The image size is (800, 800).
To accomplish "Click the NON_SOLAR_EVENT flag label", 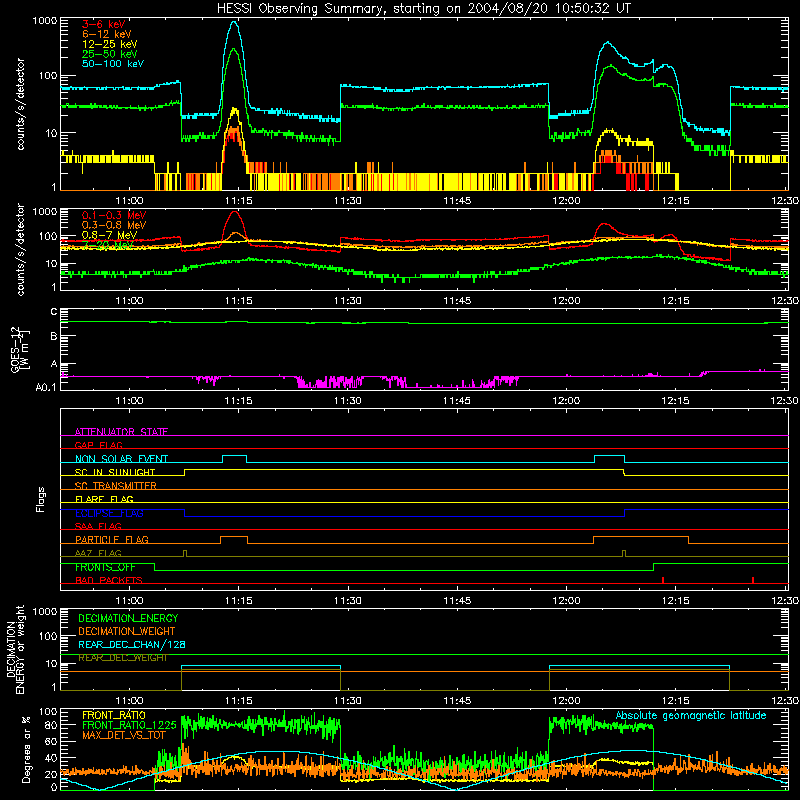I will pos(121,459).
